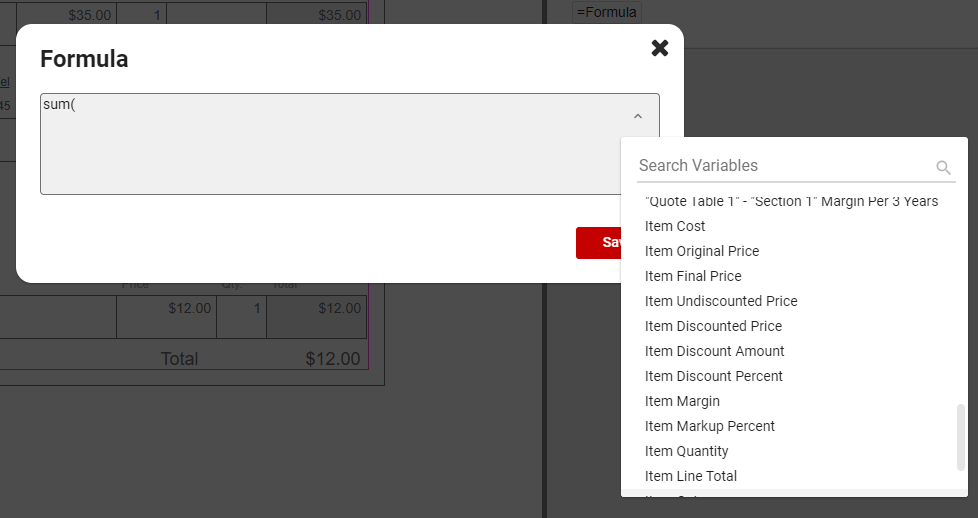Click the Formula dialog heading
This screenshot has width=978, height=518.
coord(84,59)
